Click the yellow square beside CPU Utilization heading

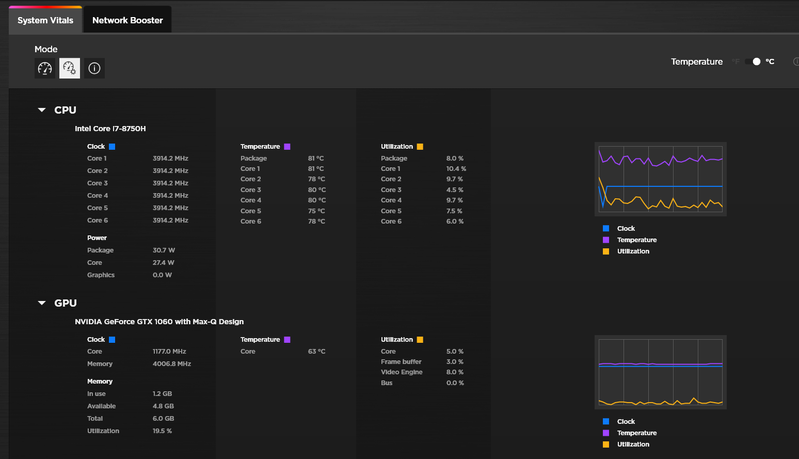click(x=420, y=146)
